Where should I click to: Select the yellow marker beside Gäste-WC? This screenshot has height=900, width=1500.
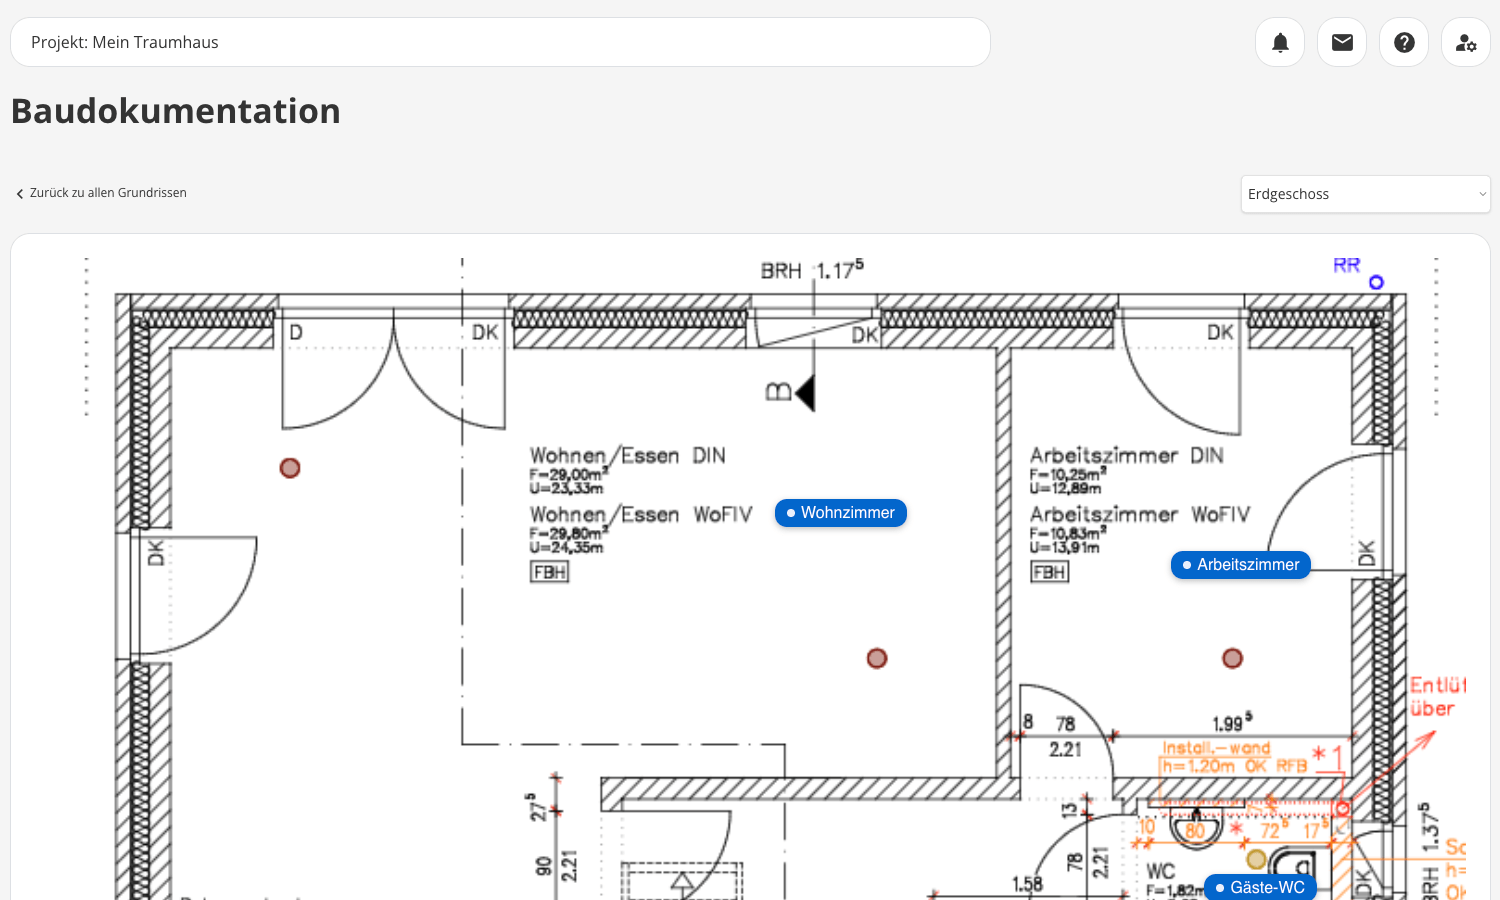pos(1256,859)
